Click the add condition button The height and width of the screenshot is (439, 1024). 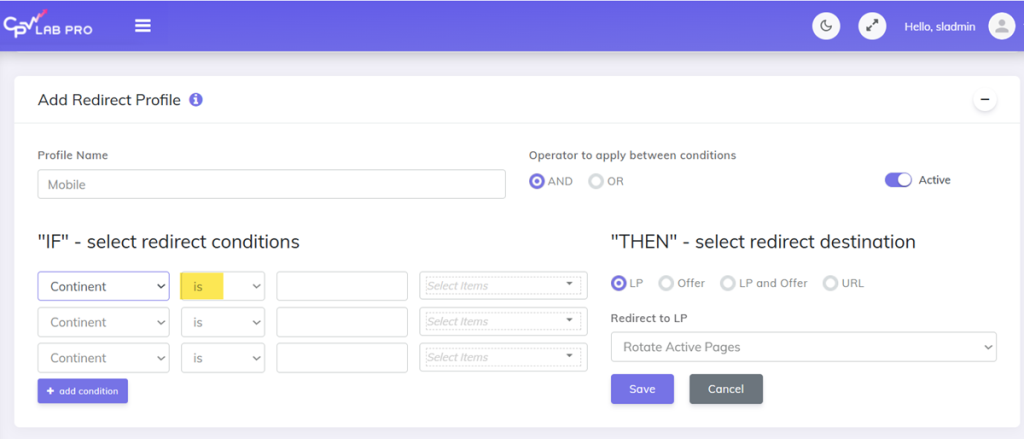(x=83, y=391)
